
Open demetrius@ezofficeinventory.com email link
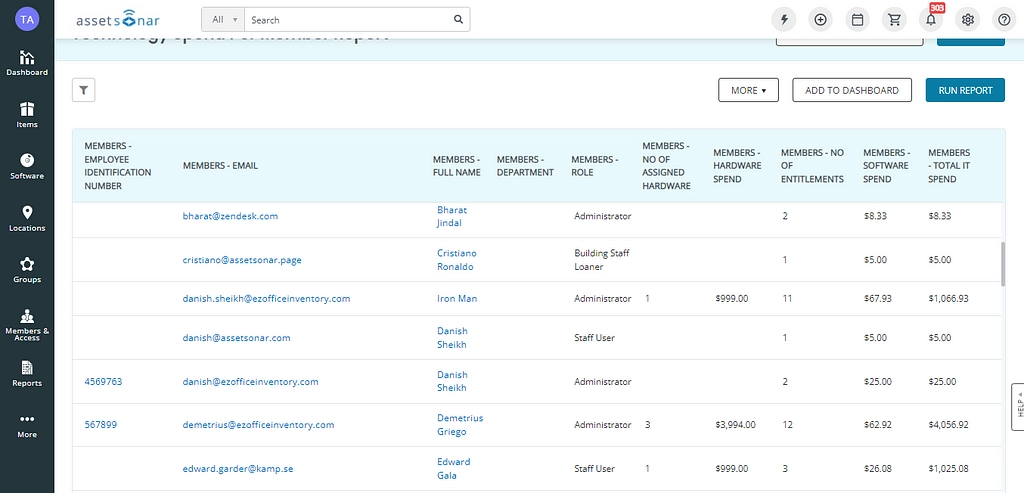click(258, 425)
